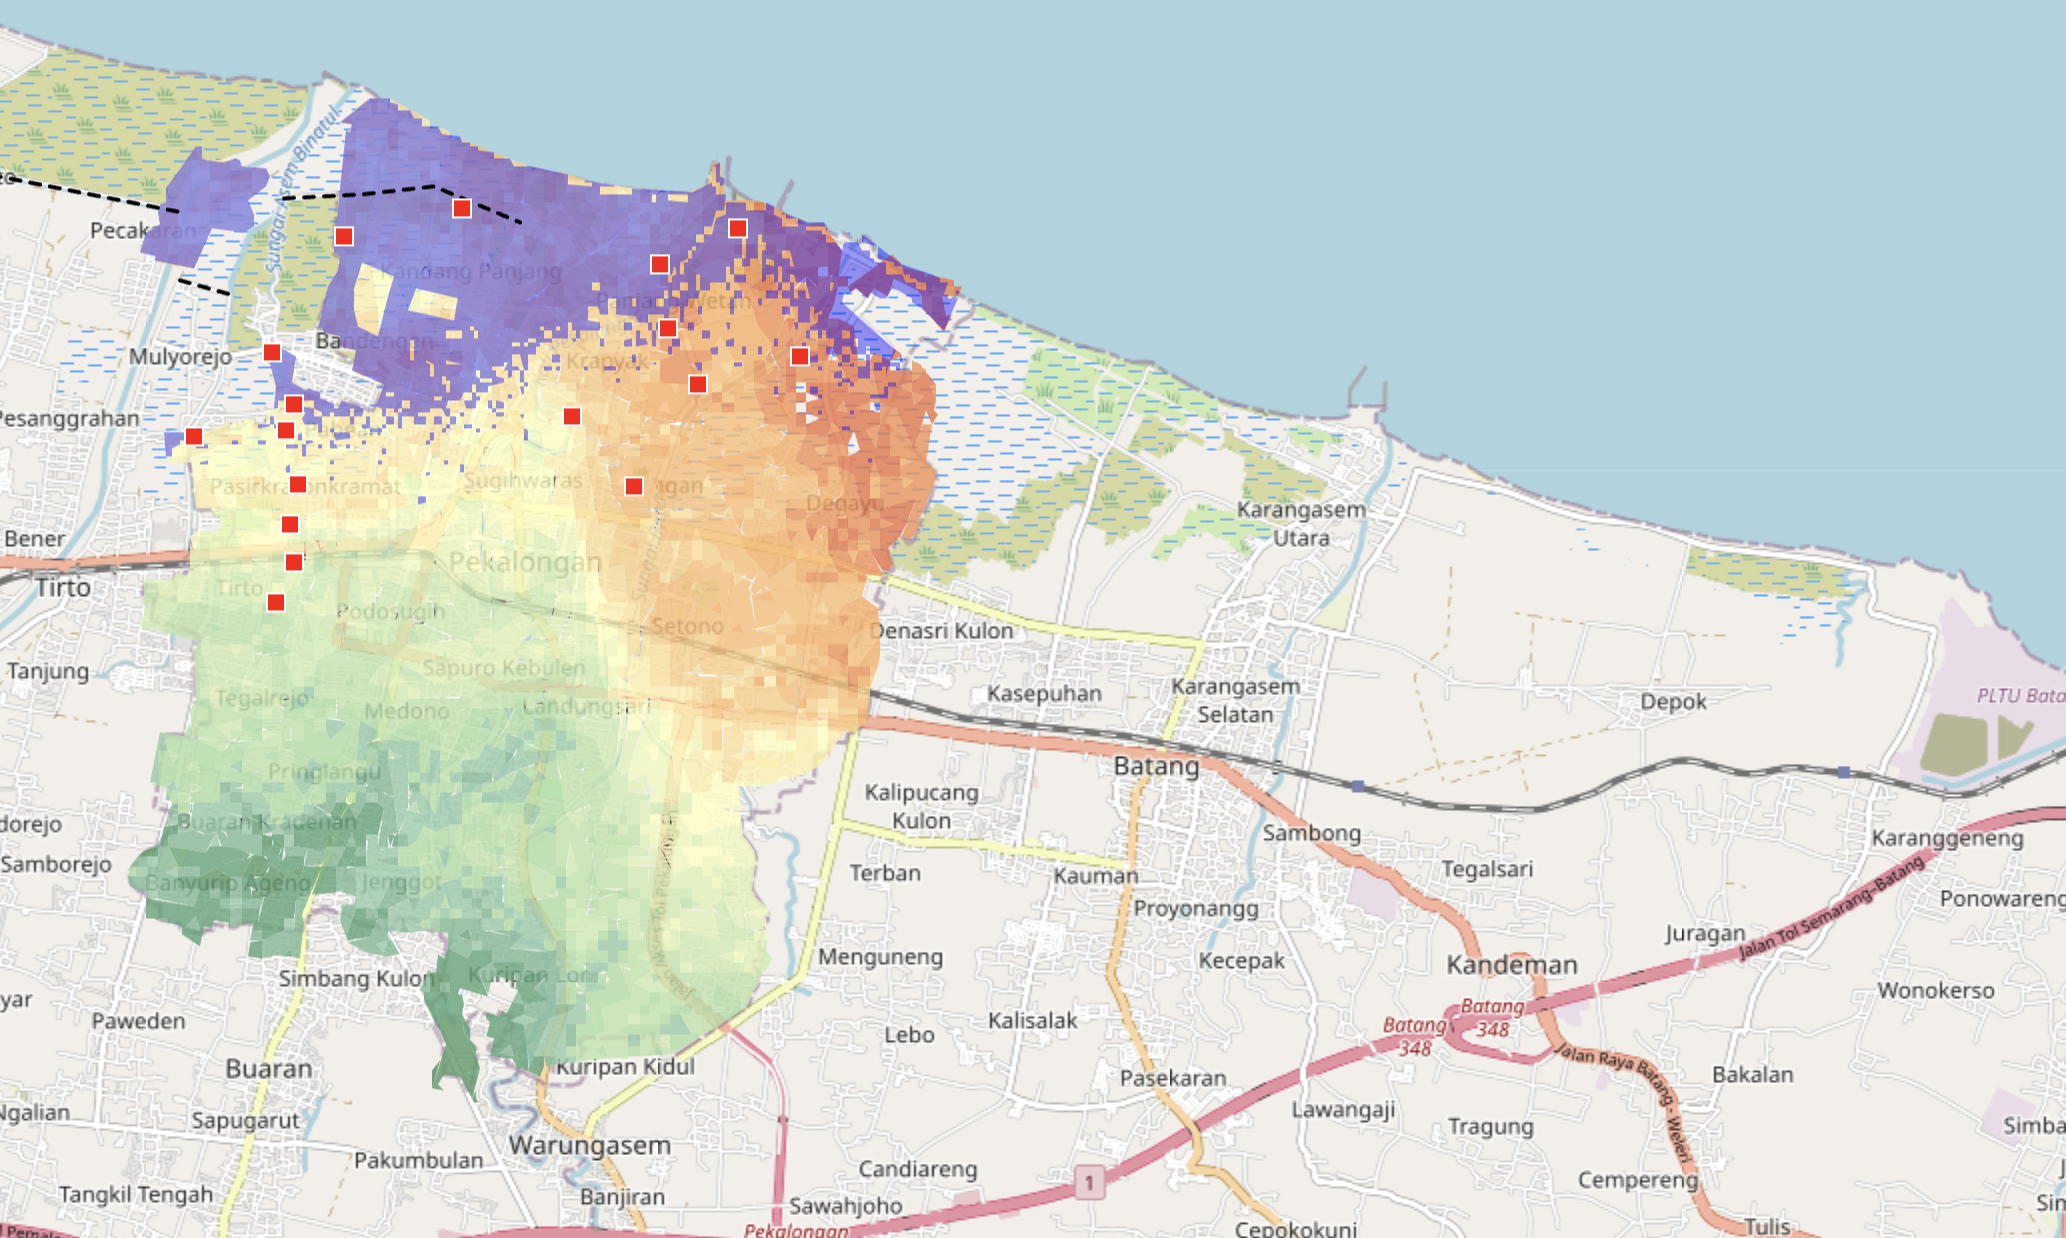Viewport: 2066px width, 1238px height.
Task: Select the Tegalsari label
Action: [1487, 869]
